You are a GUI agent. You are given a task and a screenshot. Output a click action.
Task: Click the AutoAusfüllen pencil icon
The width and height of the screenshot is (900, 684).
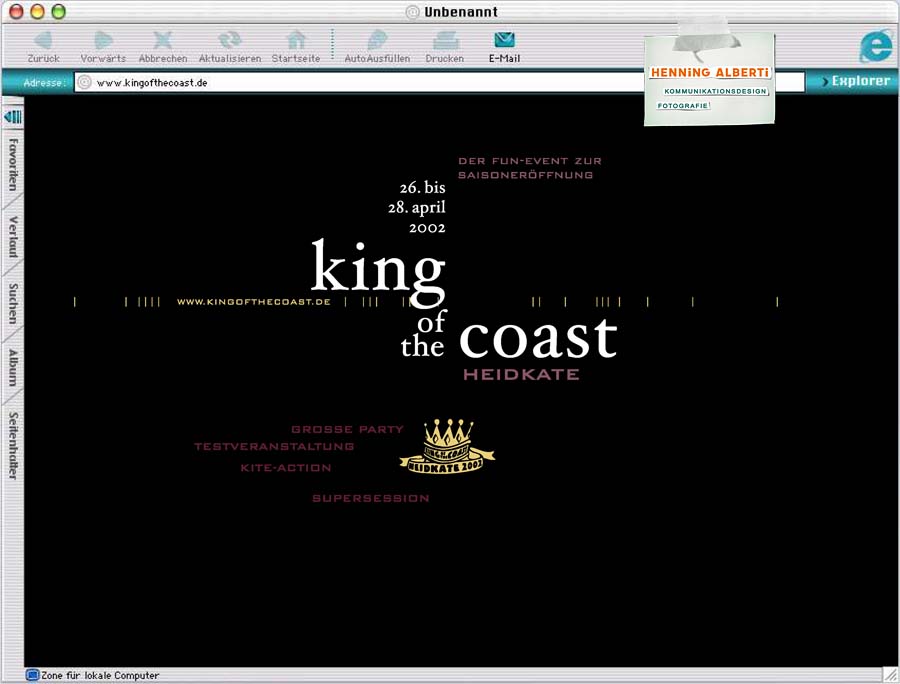(x=377, y=40)
